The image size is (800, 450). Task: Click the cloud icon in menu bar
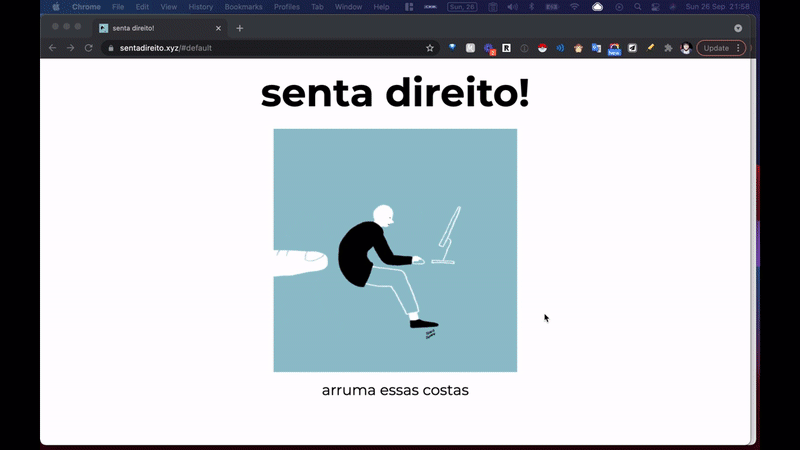pos(597,7)
